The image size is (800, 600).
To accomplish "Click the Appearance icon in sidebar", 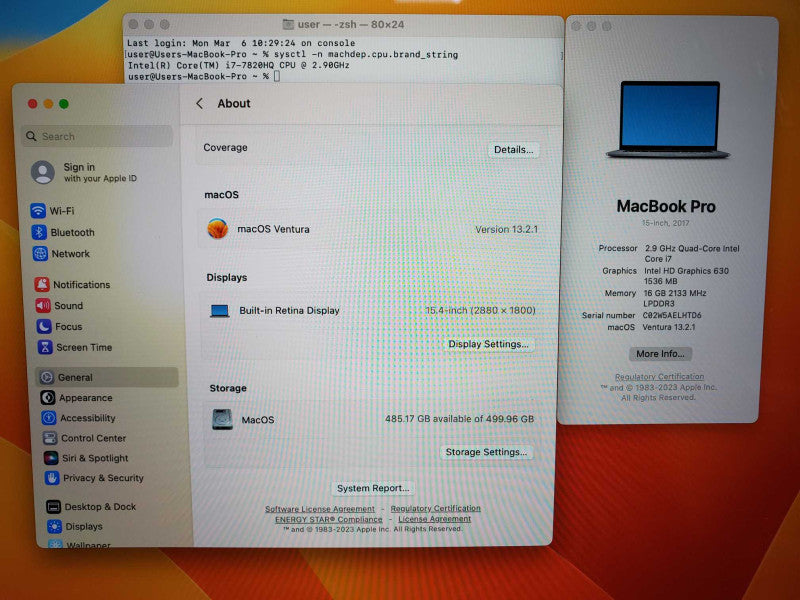I will pyautogui.click(x=47, y=397).
